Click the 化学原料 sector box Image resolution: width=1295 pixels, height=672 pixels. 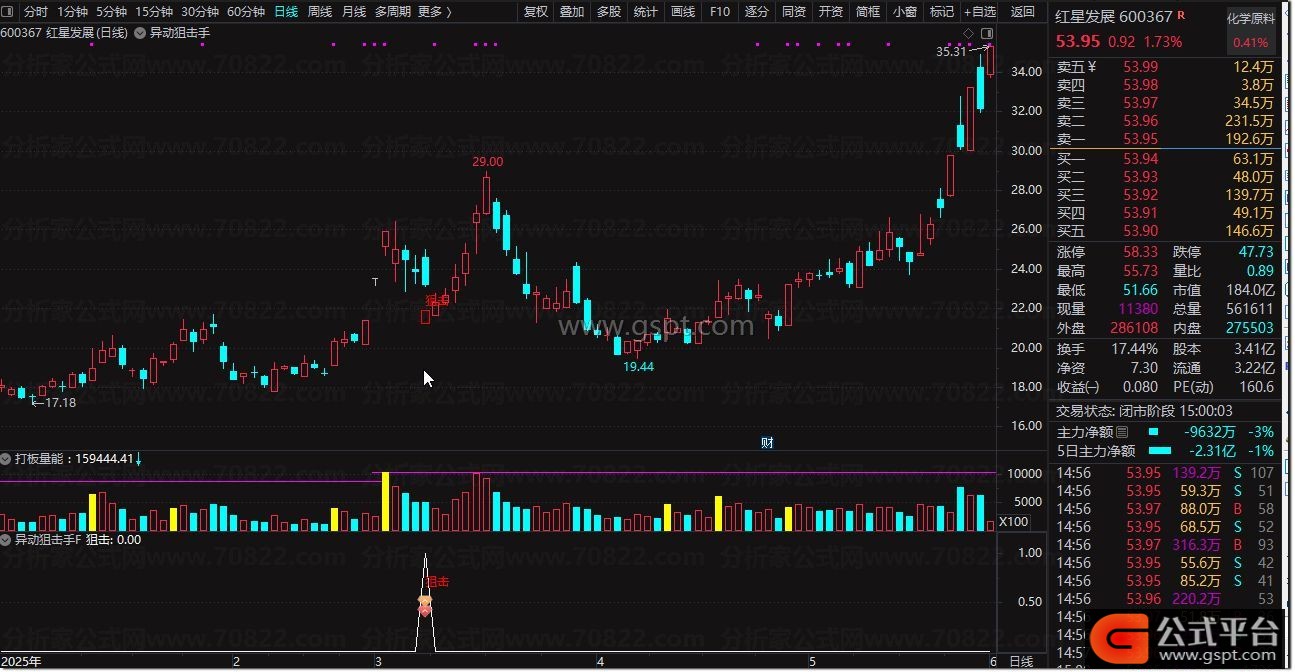[1251, 19]
